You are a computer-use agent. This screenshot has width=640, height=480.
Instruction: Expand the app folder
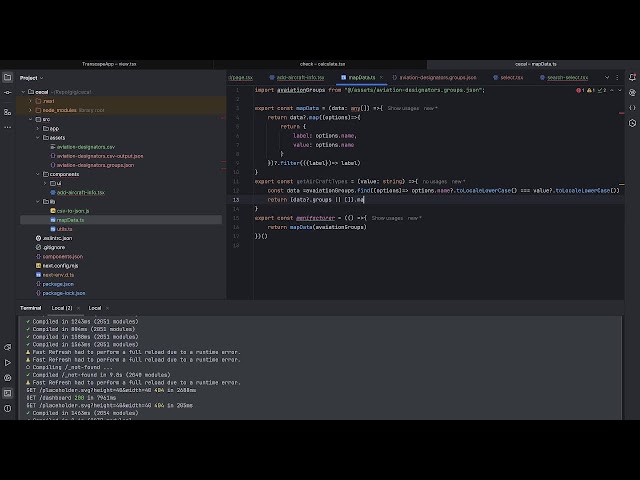point(38,129)
